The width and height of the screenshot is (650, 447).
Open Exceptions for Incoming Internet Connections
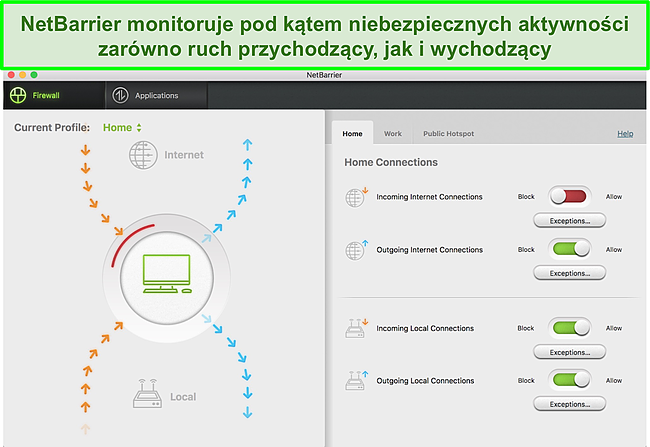click(570, 221)
